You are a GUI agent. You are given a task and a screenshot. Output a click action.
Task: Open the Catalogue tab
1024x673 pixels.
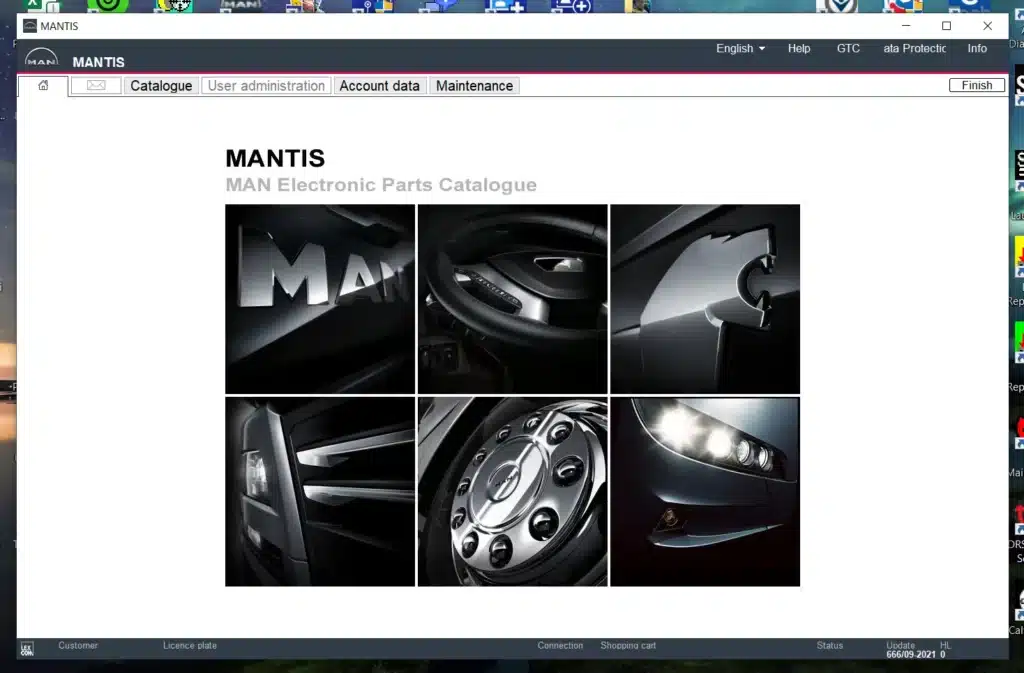(x=161, y=86)
